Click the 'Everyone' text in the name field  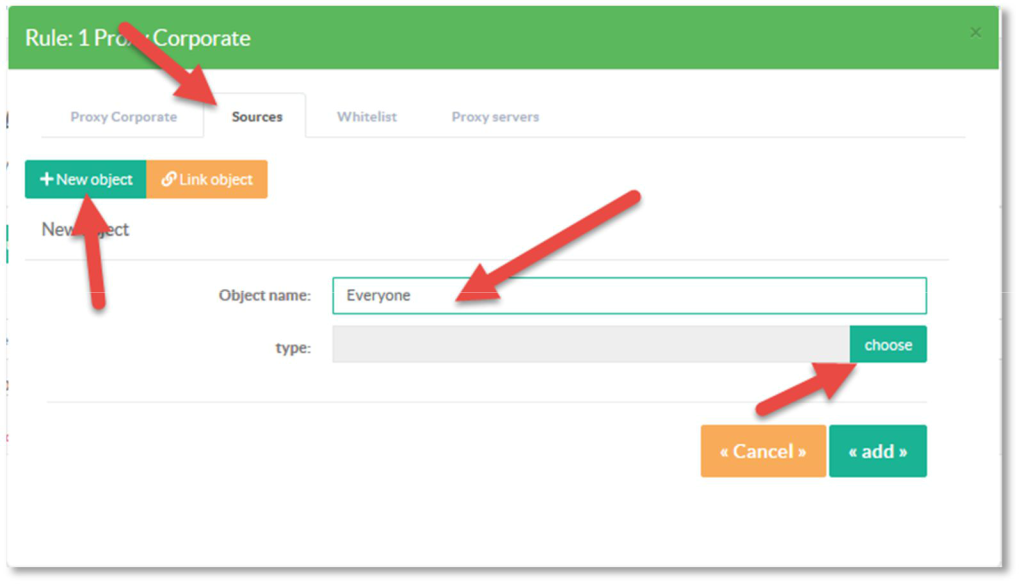pos(378,296)
